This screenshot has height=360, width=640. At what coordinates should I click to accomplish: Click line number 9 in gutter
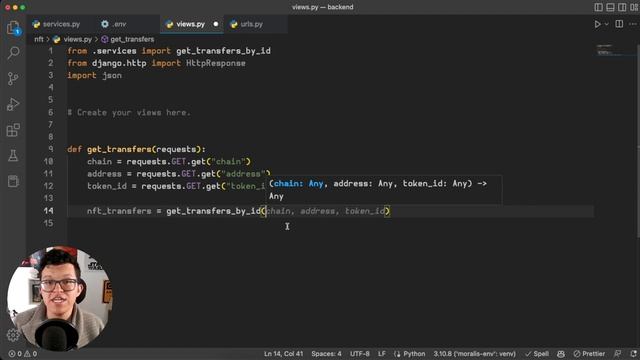point(51,149)
